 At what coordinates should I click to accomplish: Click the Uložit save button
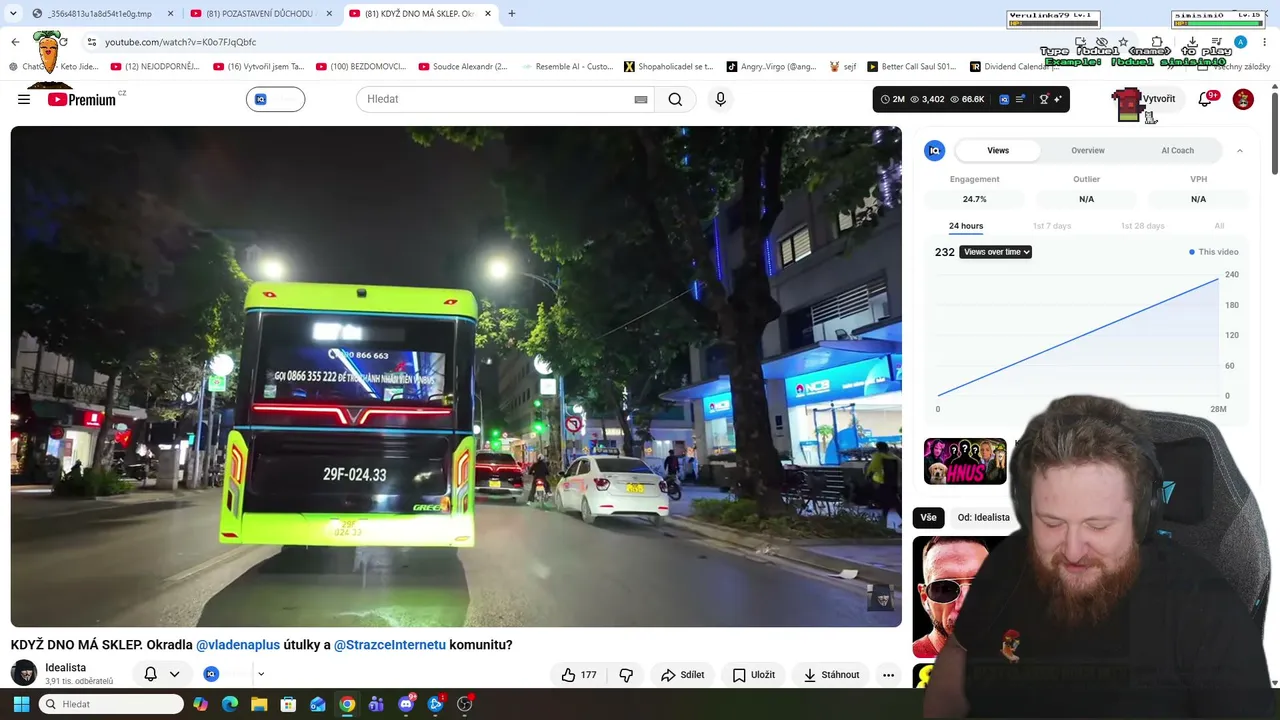click(x=754, y=675)
